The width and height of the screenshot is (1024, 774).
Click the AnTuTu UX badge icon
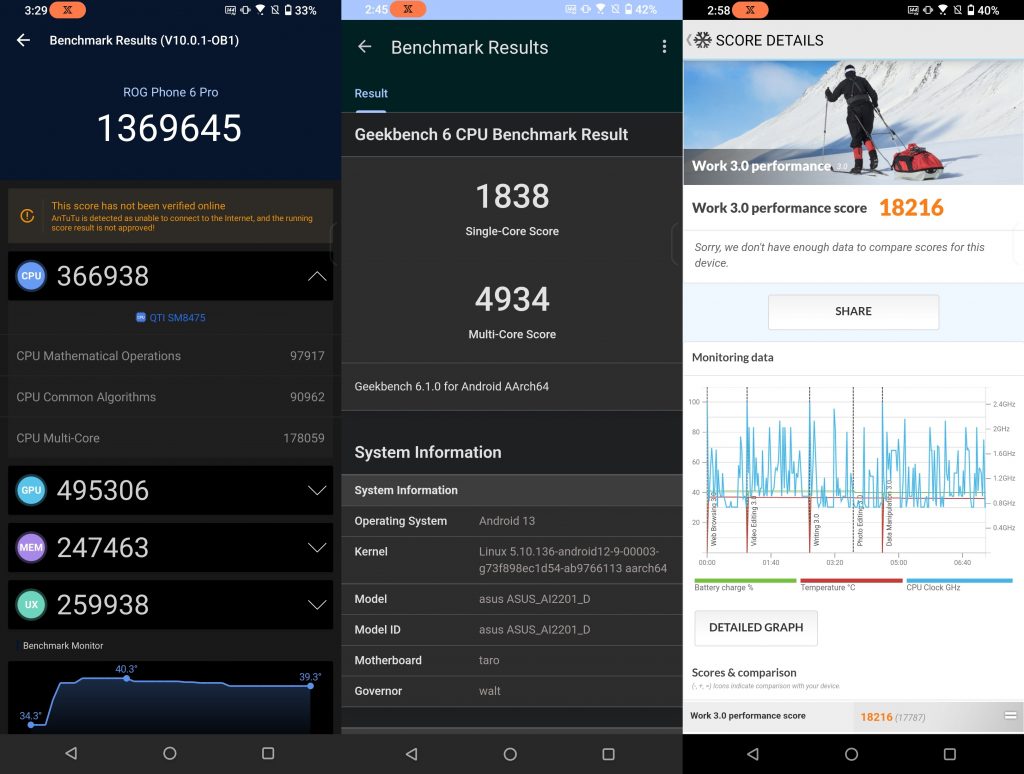click(x=31, y=604)
